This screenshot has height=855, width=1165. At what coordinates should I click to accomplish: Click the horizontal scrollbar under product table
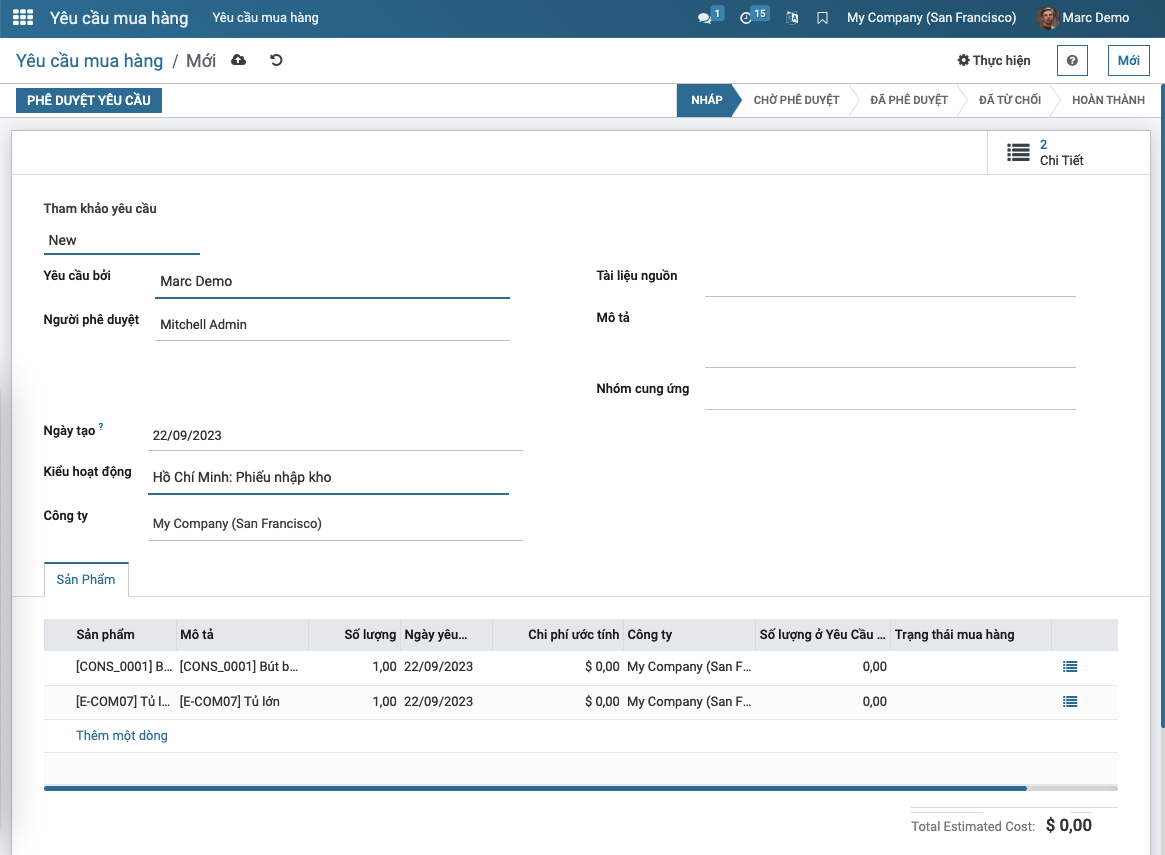point(535,788)
